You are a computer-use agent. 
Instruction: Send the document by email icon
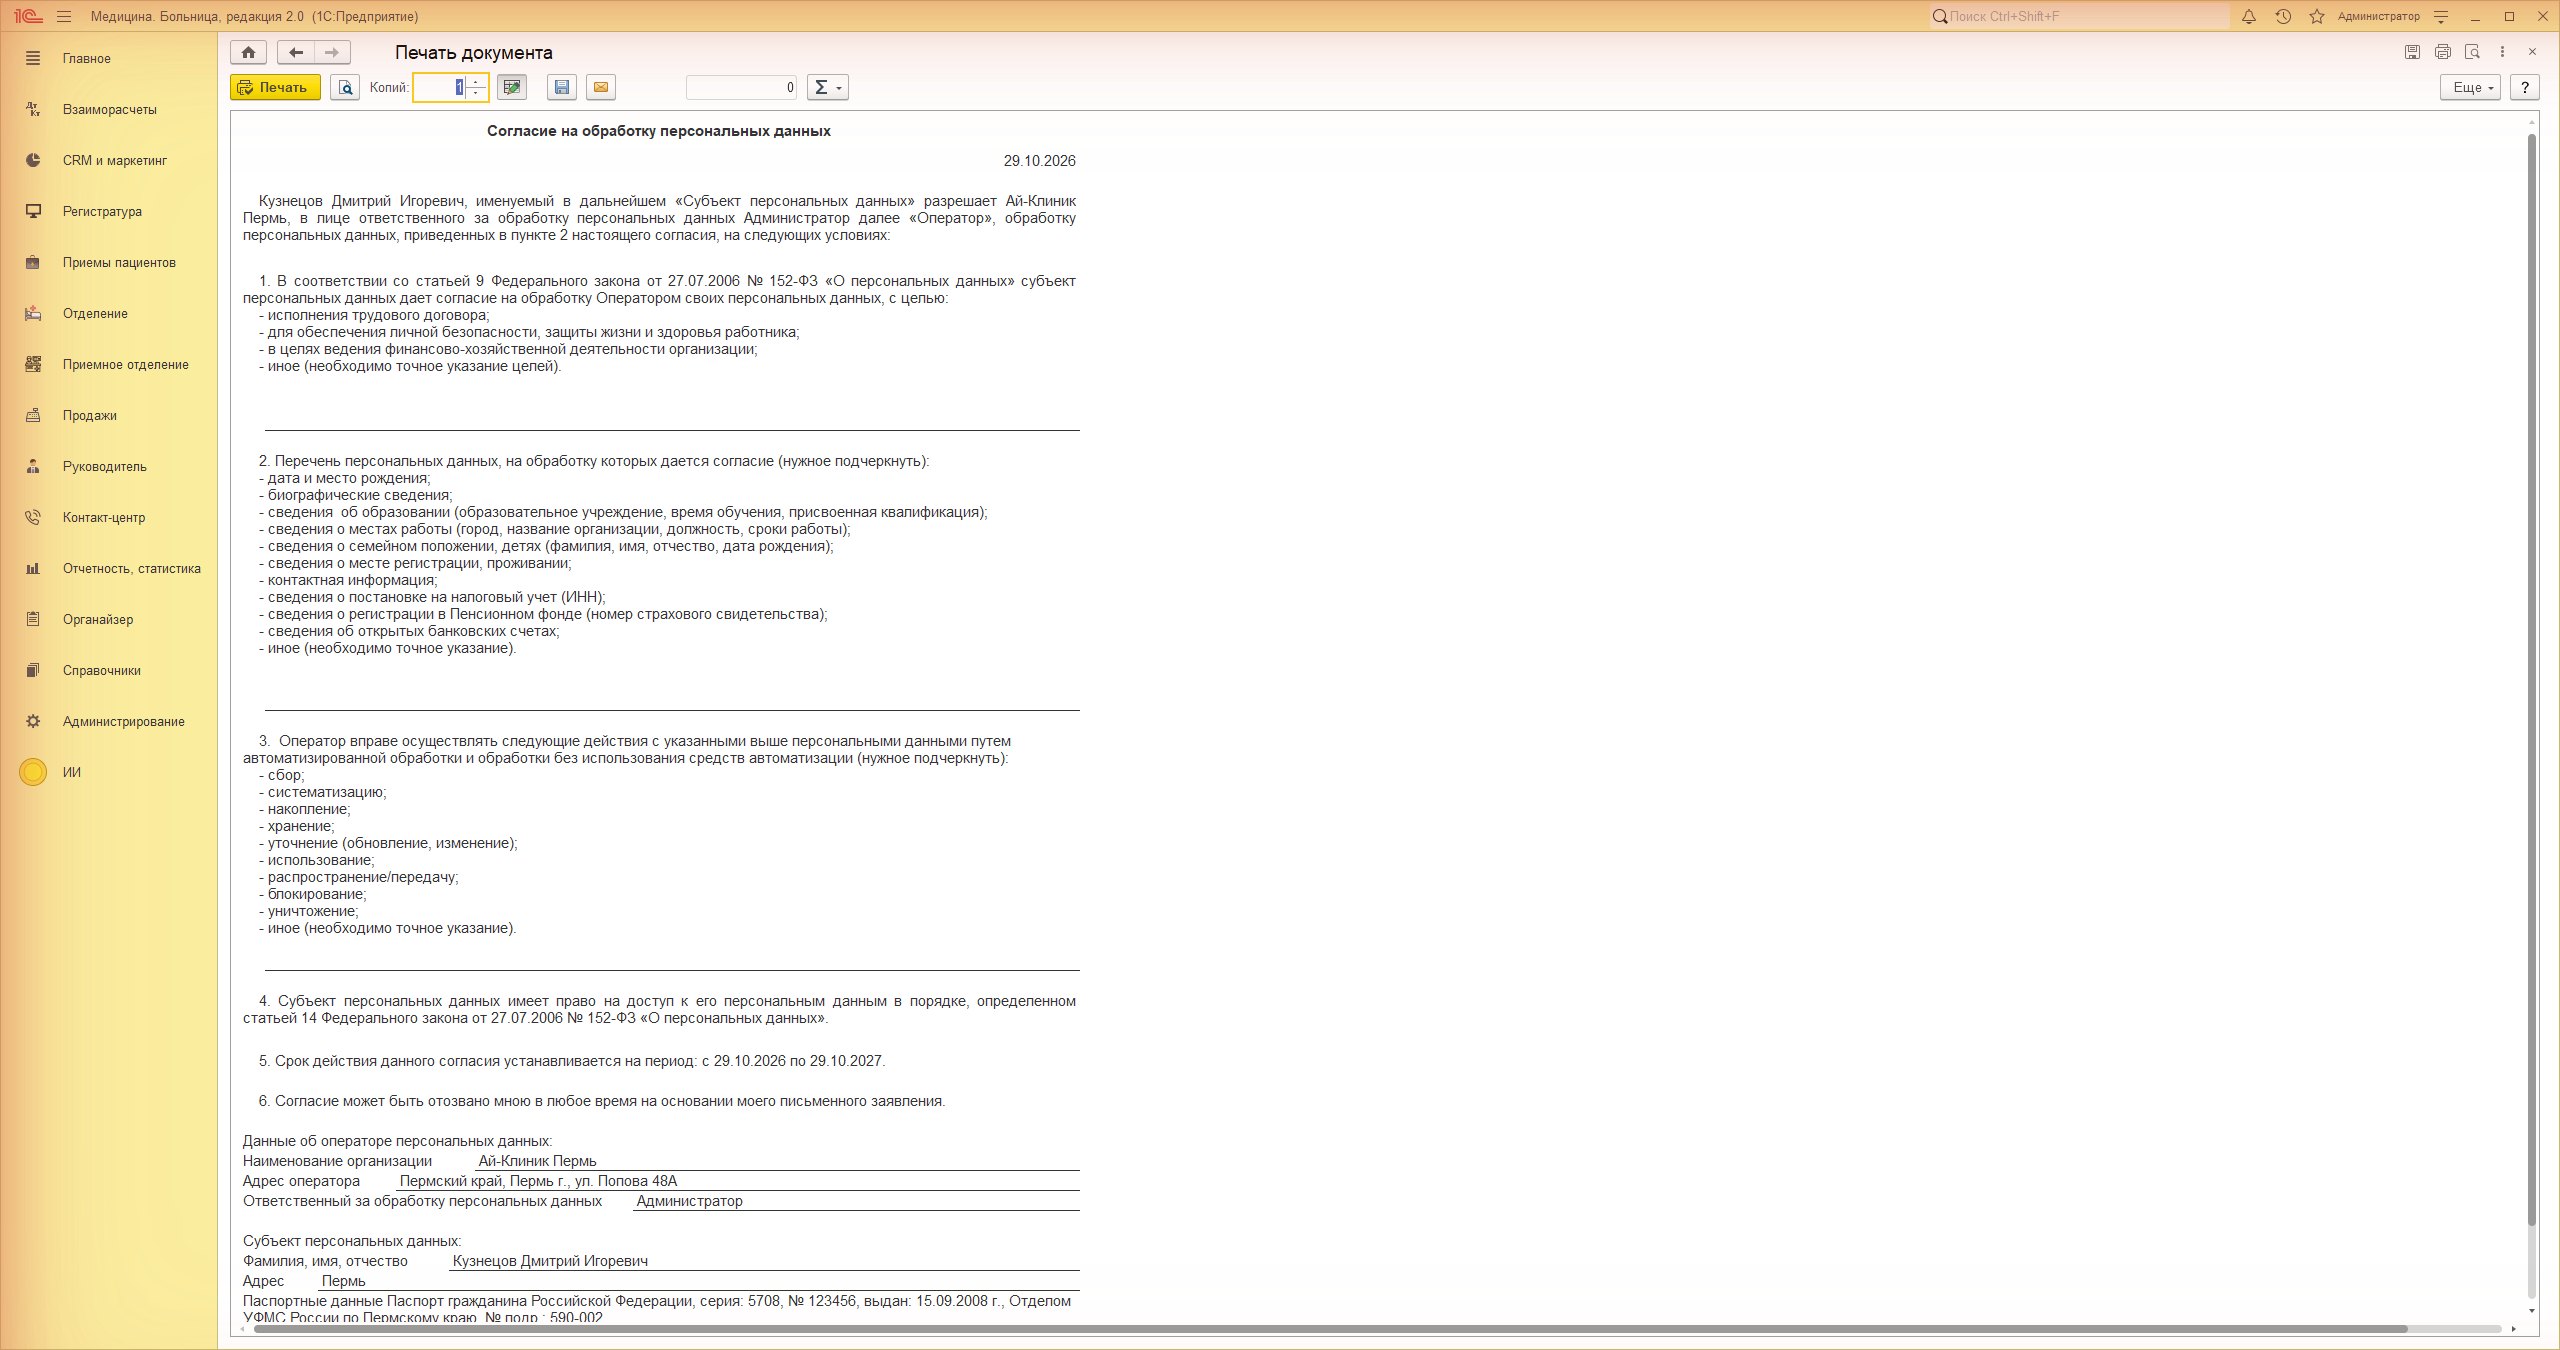600,88
